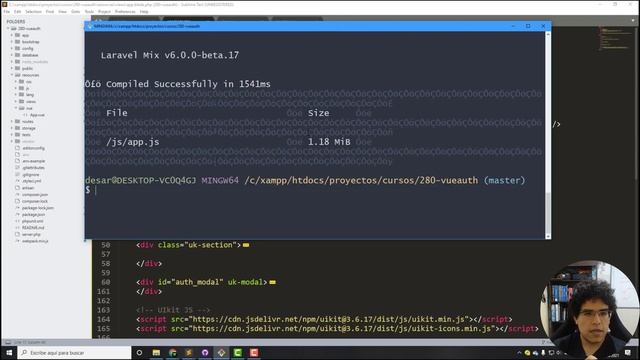Click the terminal prompt input line

[314, 190]
